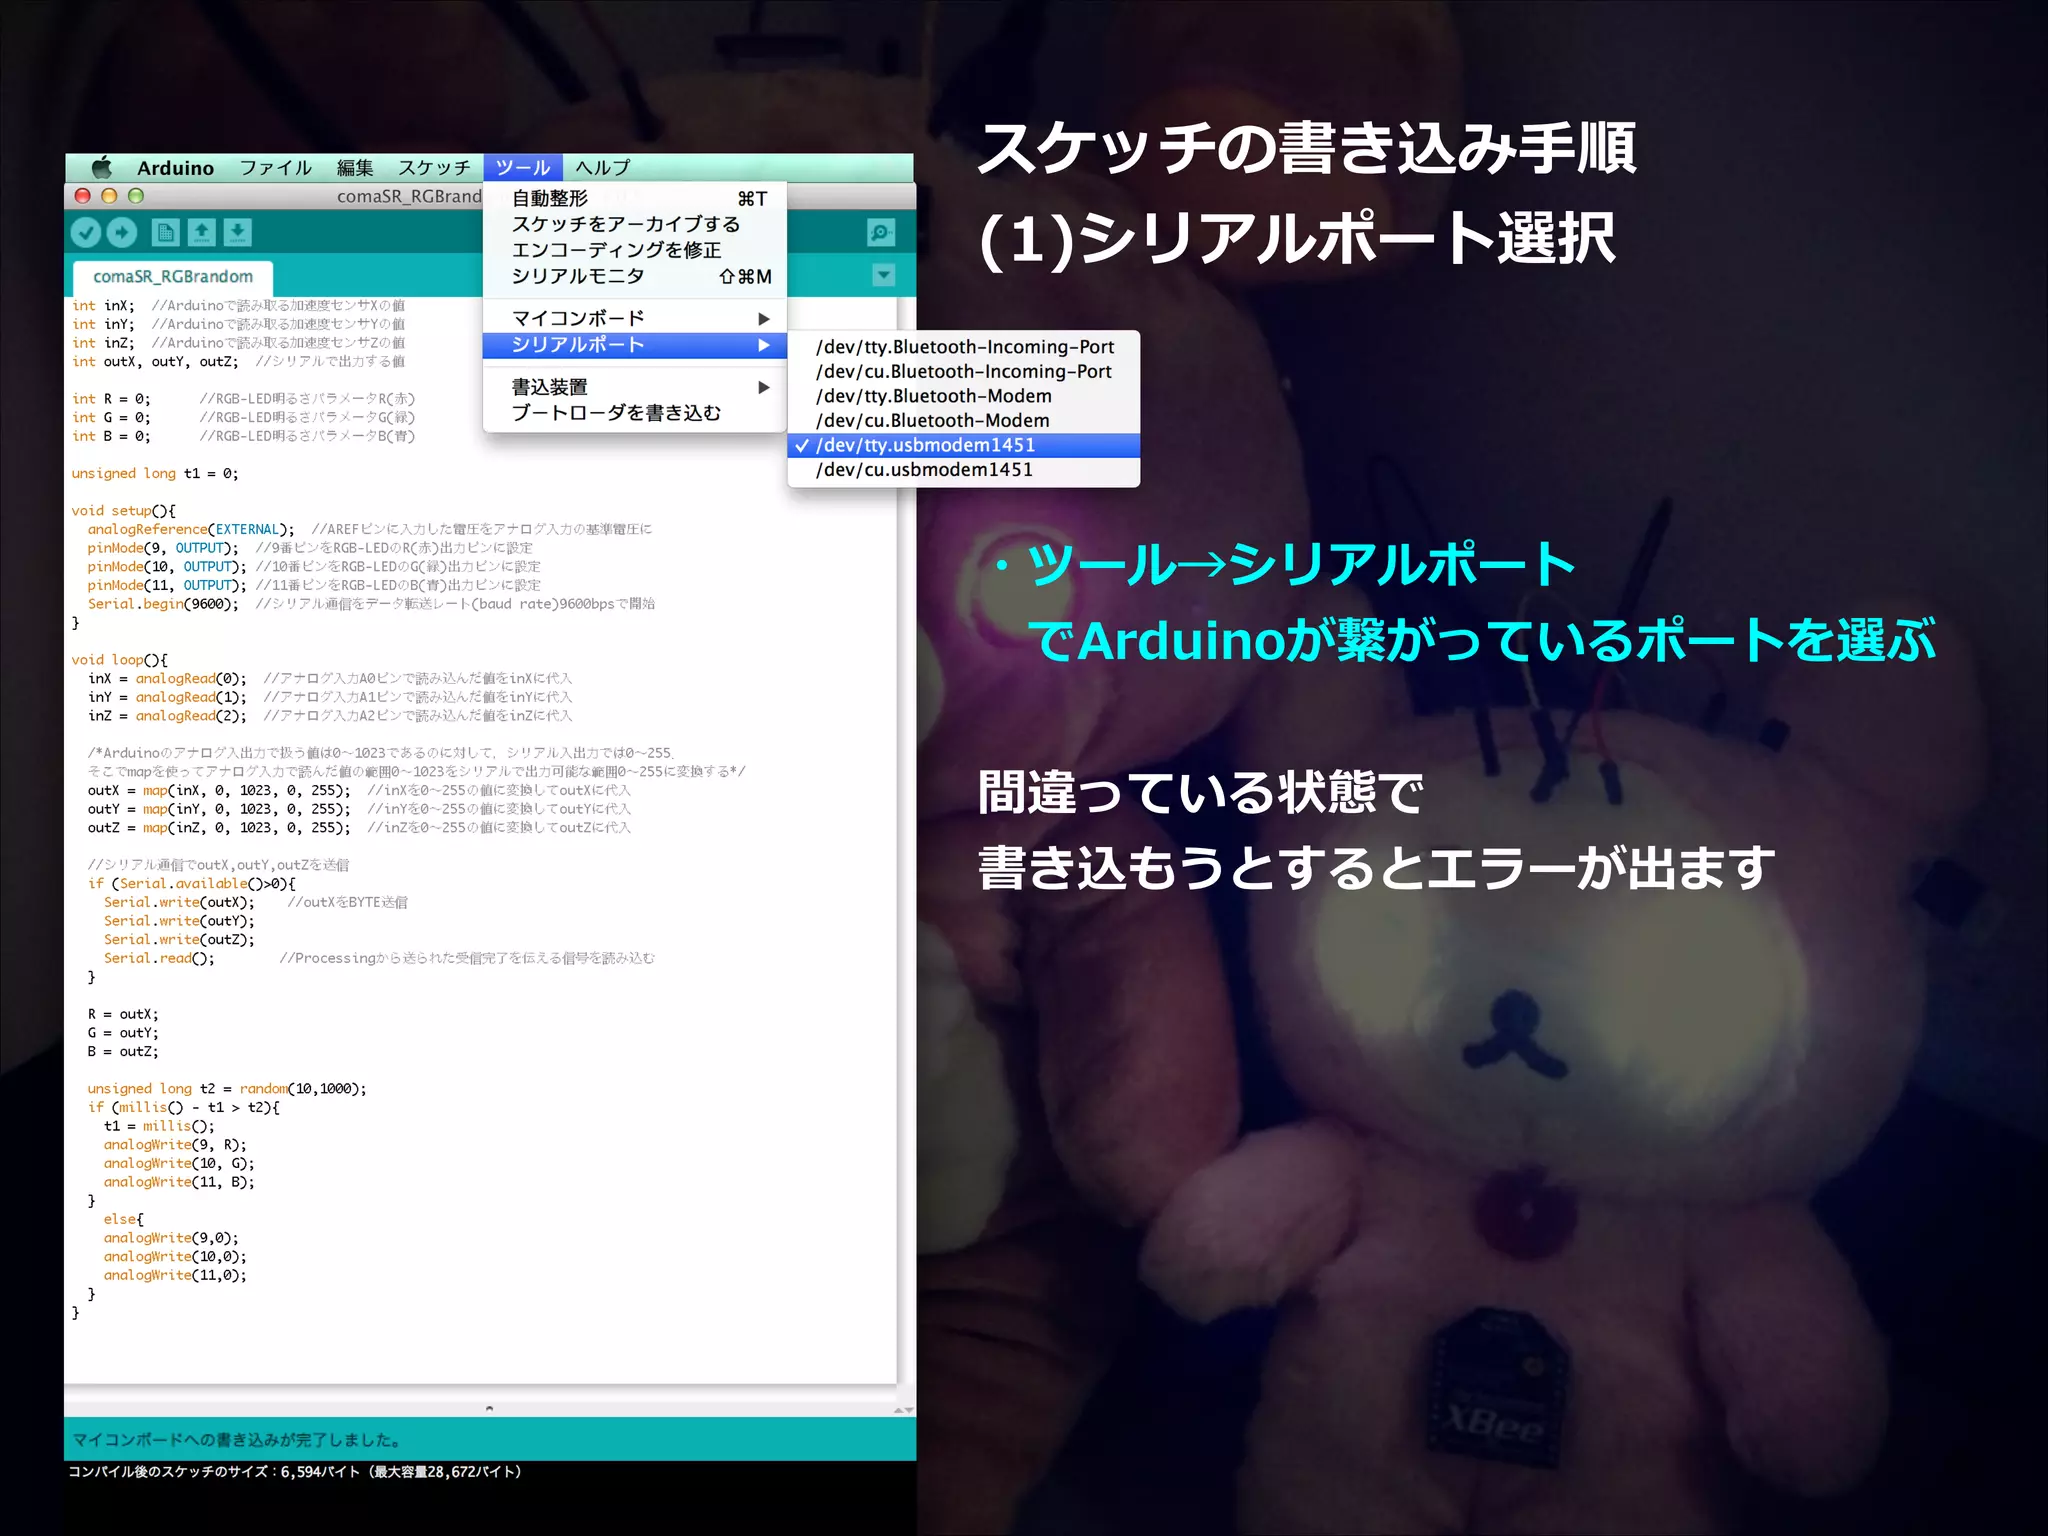2048x1536 pixels.
Task: Click 'outX = map(inX, 0, 1023, 0, 255);' line
Action: 219,791
